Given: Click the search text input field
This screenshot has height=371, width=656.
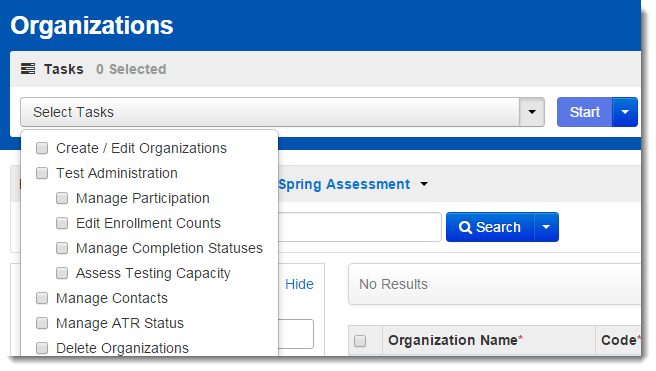Looking at the screenshot, I should (x=359, y=227).
